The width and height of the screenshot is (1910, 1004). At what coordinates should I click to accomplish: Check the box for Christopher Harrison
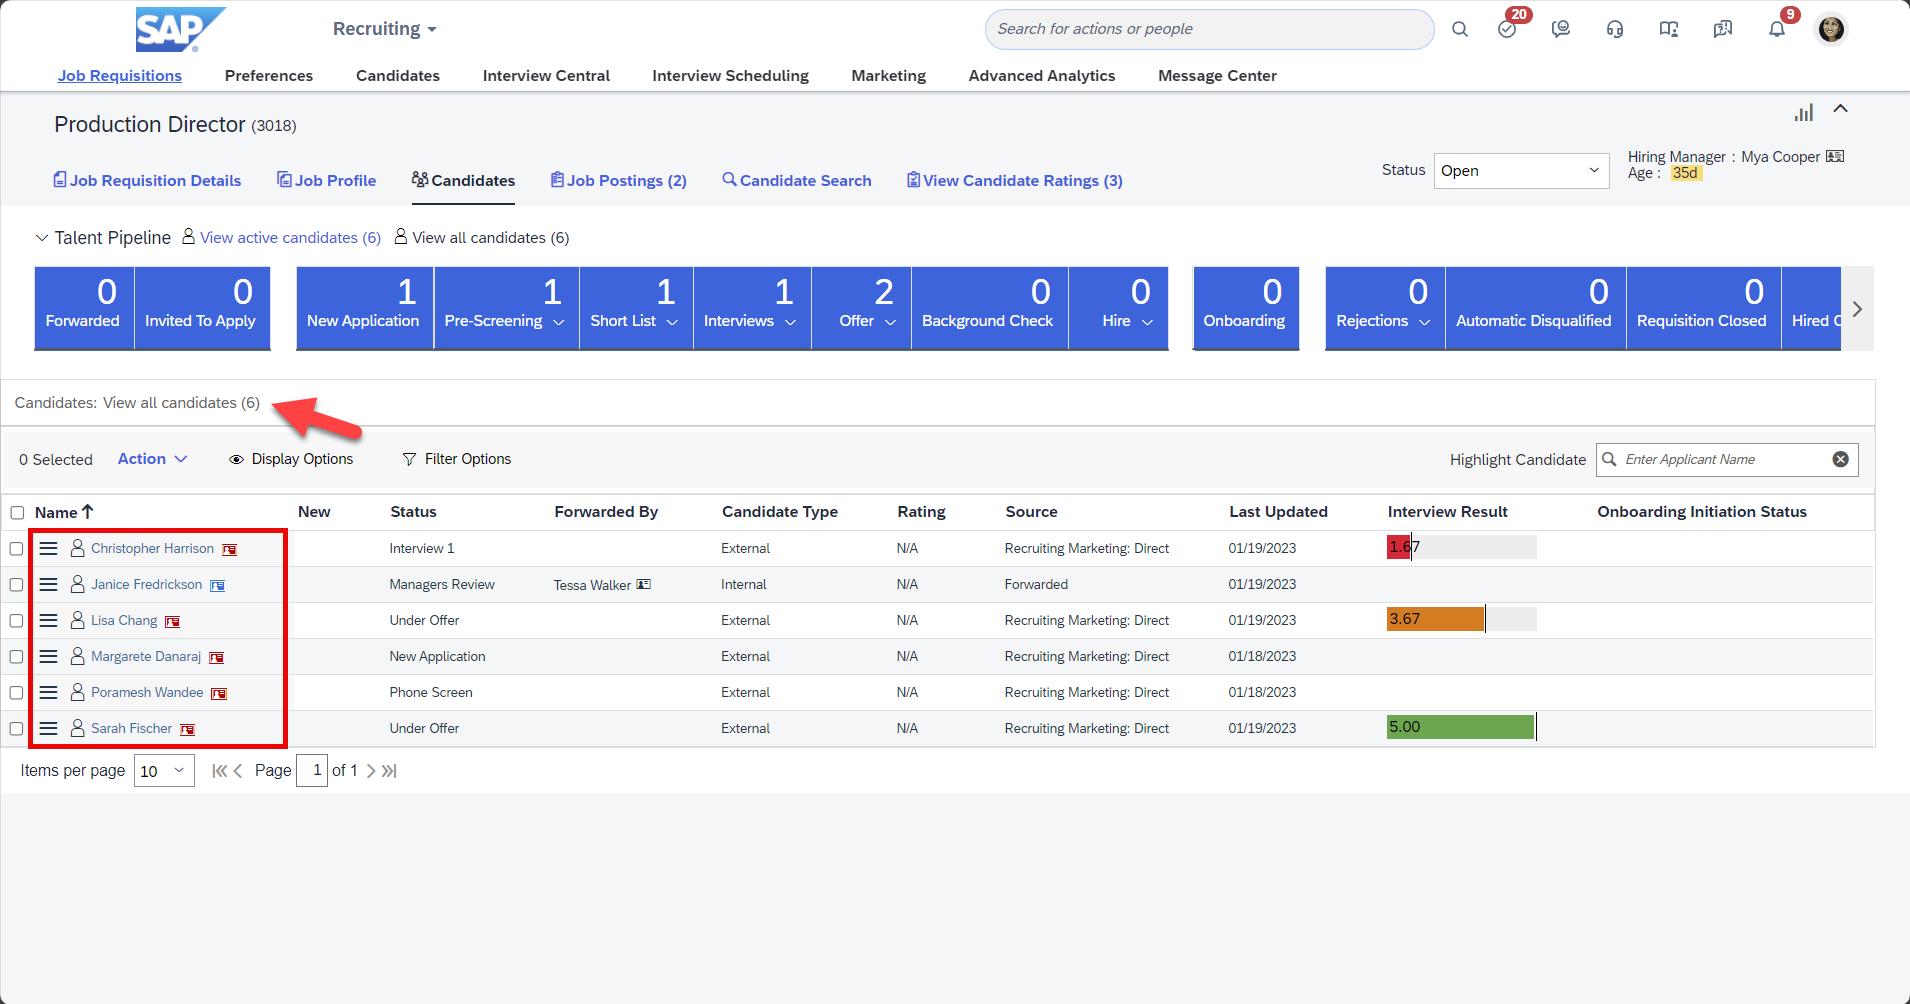click(x=16, y=549)
